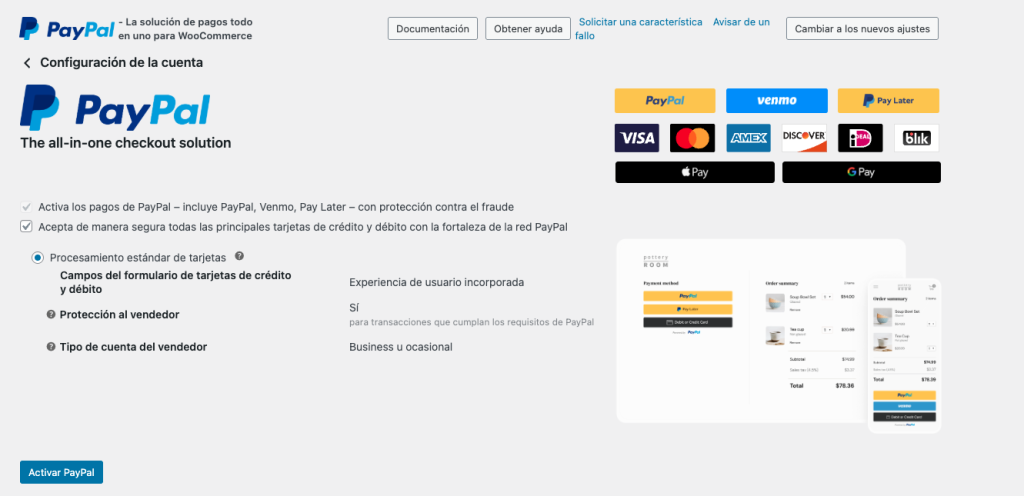Click the iDEAL payment logo
1024x496 pixels.
pyautogui.click(x=859, y=137)
